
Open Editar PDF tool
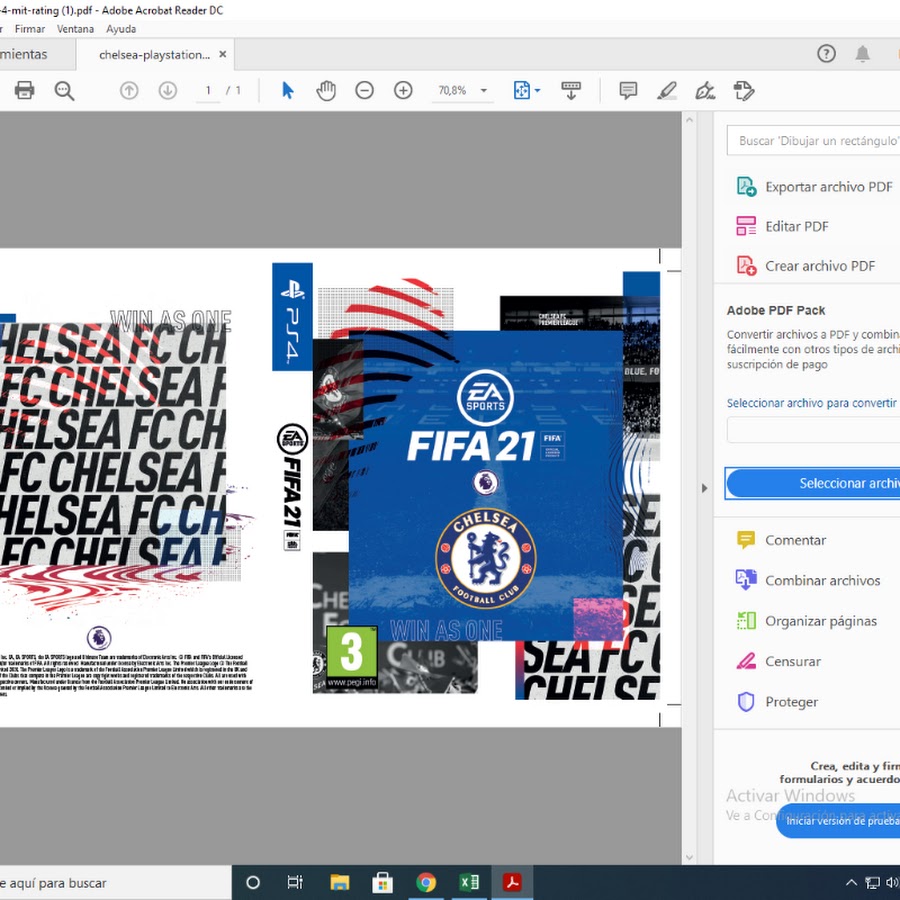point(782,226)
